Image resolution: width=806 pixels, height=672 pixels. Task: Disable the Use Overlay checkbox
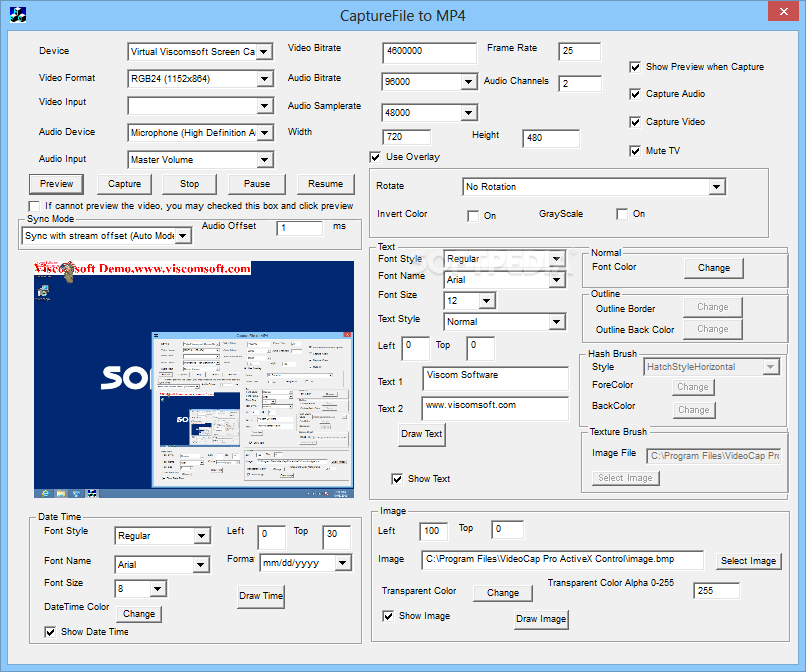376,157
